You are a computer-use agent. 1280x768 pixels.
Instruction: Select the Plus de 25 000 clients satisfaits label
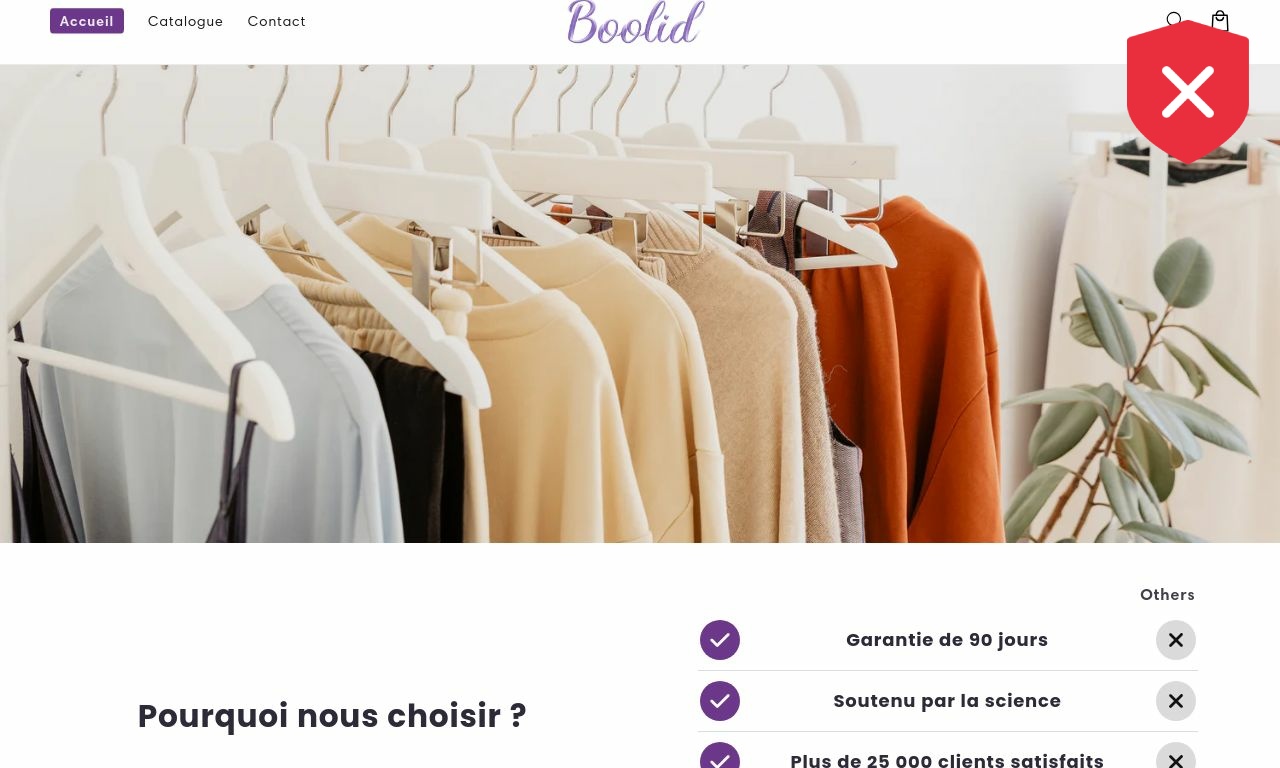947,760
